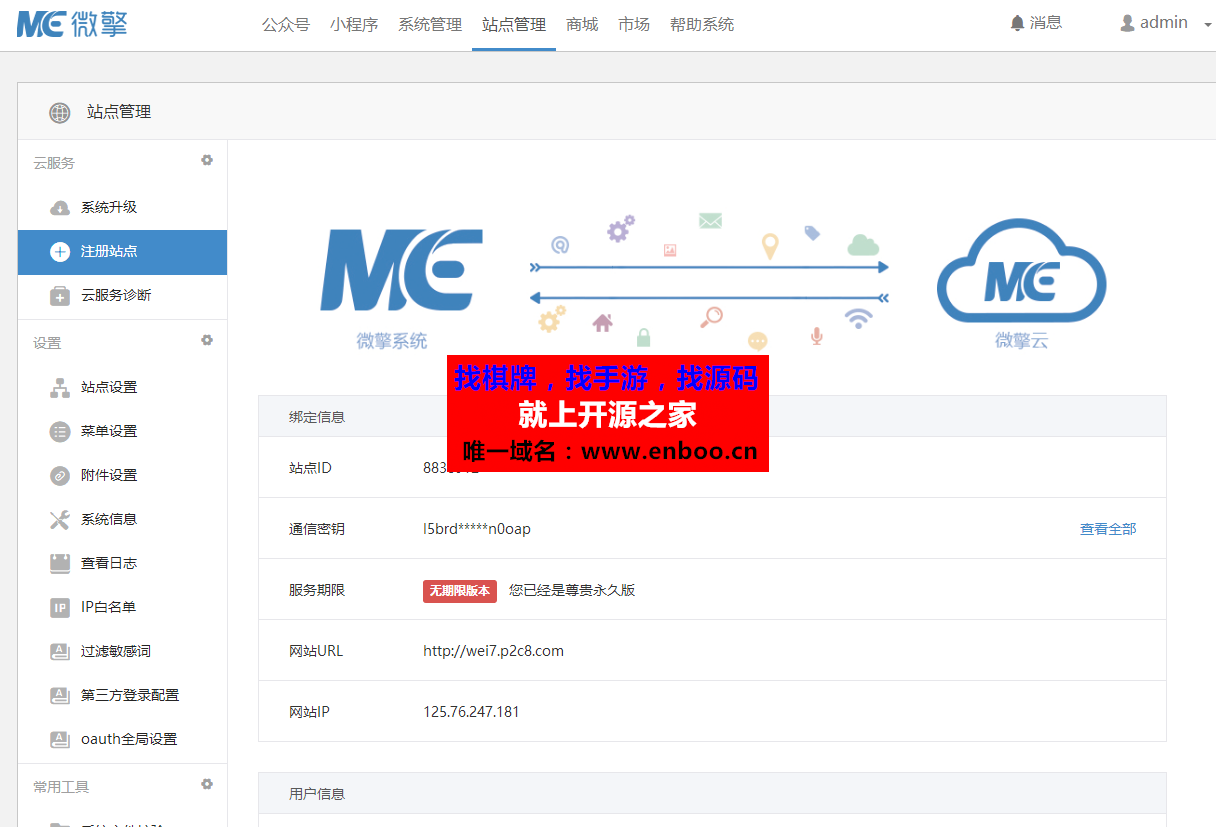Viewport: 1216px width, 827px height.
Task: Open 帮助系统 in top navigation
Action: [702, 25]
